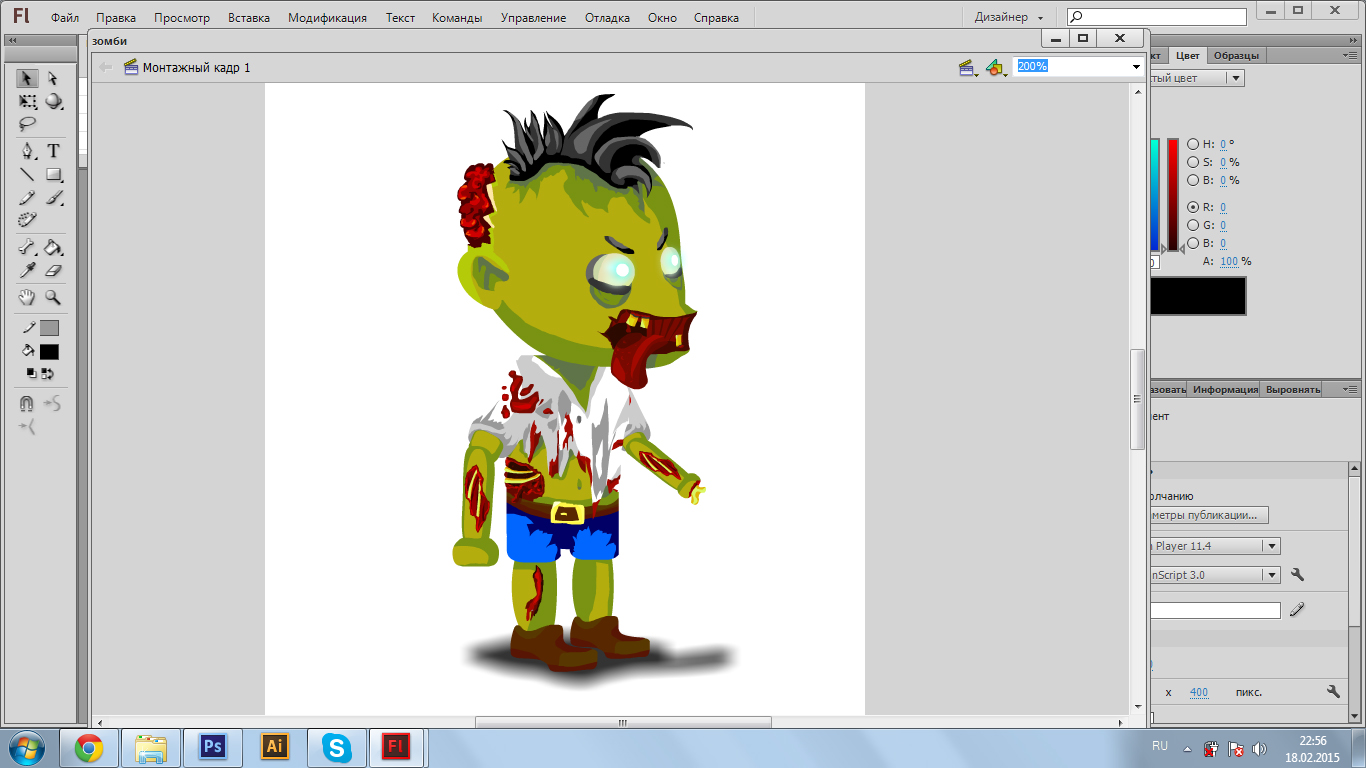Select the Lasso tool
This screenshot has height=768, width=1366.
click(28, 125)
